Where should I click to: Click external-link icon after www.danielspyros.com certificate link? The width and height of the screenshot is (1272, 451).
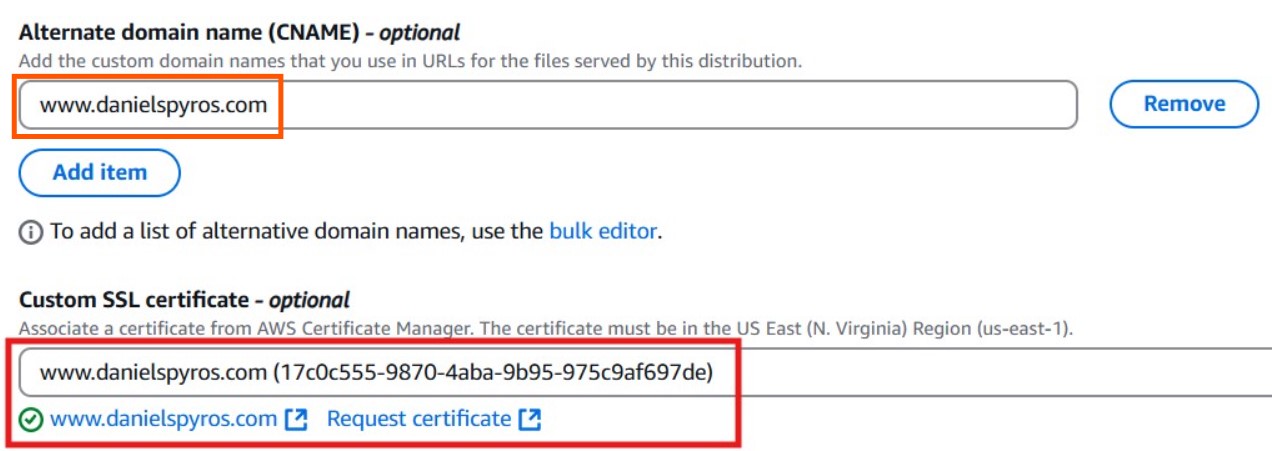[296, 420]
